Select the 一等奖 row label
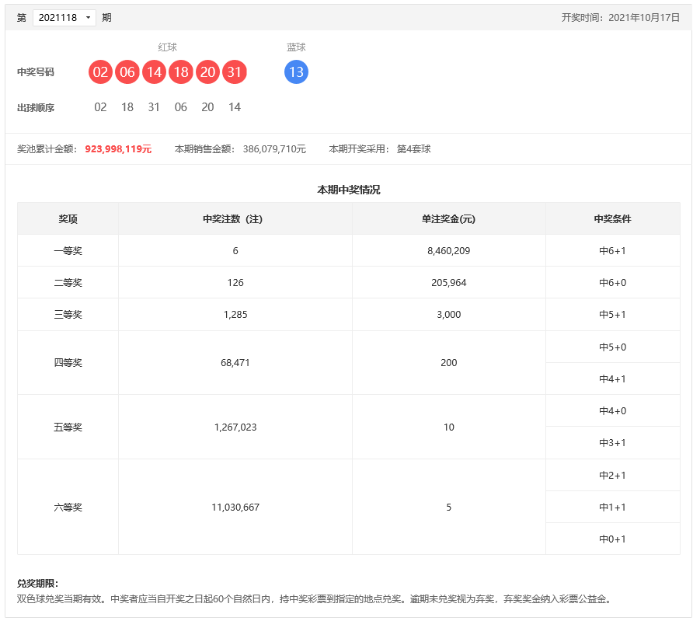Screen dimensions: 700x621 click(x=68, y=251)
